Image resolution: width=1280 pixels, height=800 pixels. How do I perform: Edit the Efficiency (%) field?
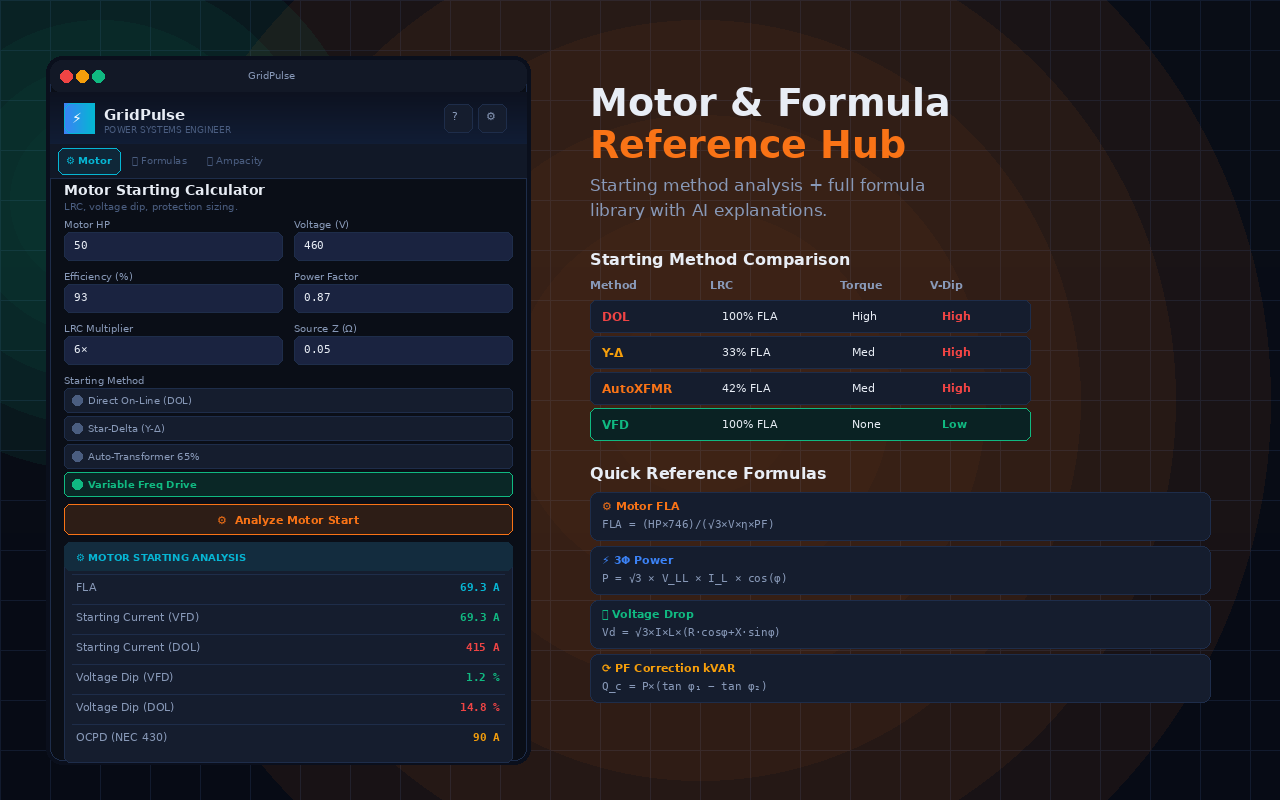[173, 298]
